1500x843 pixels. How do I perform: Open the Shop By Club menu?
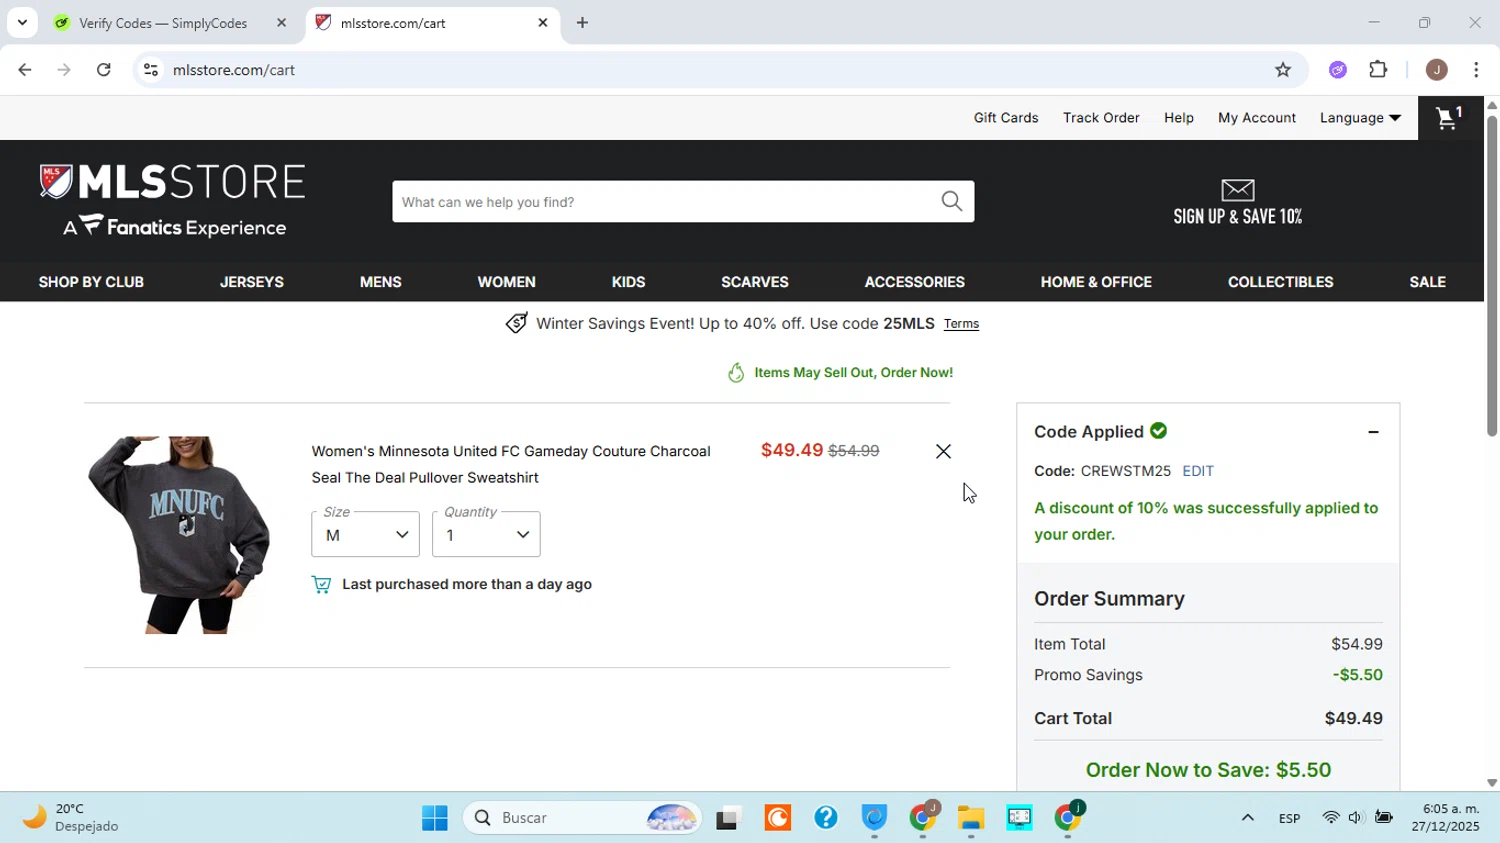pyautogui.click(x=91, y=282)
